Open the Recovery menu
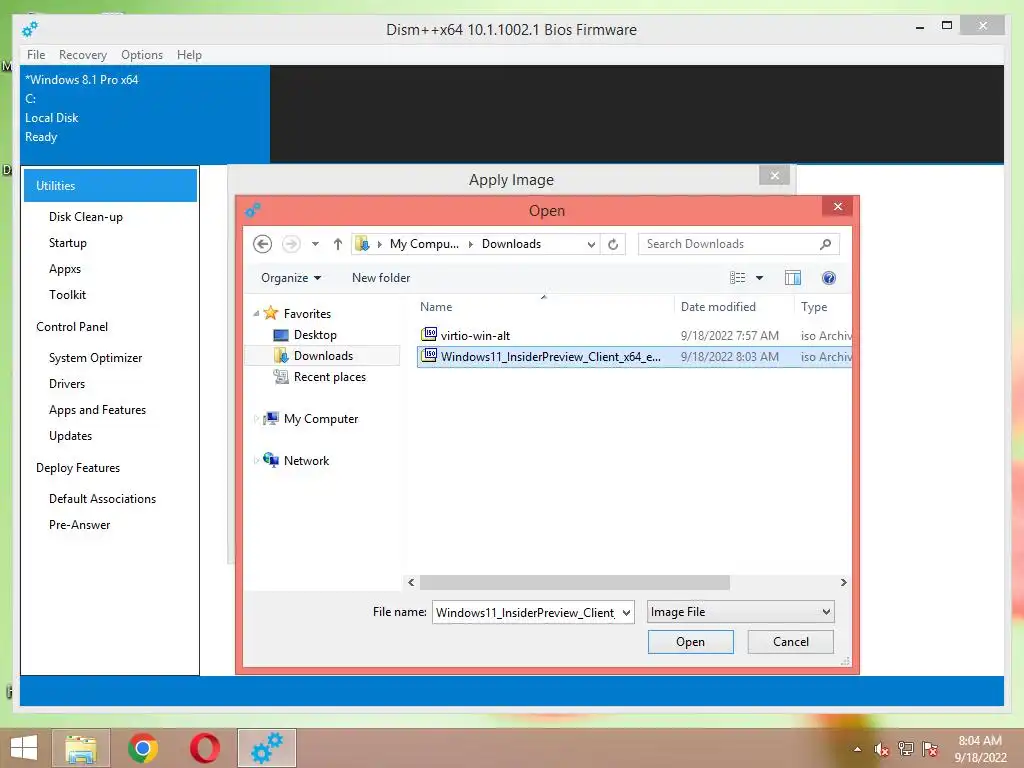 pos(83,55)
